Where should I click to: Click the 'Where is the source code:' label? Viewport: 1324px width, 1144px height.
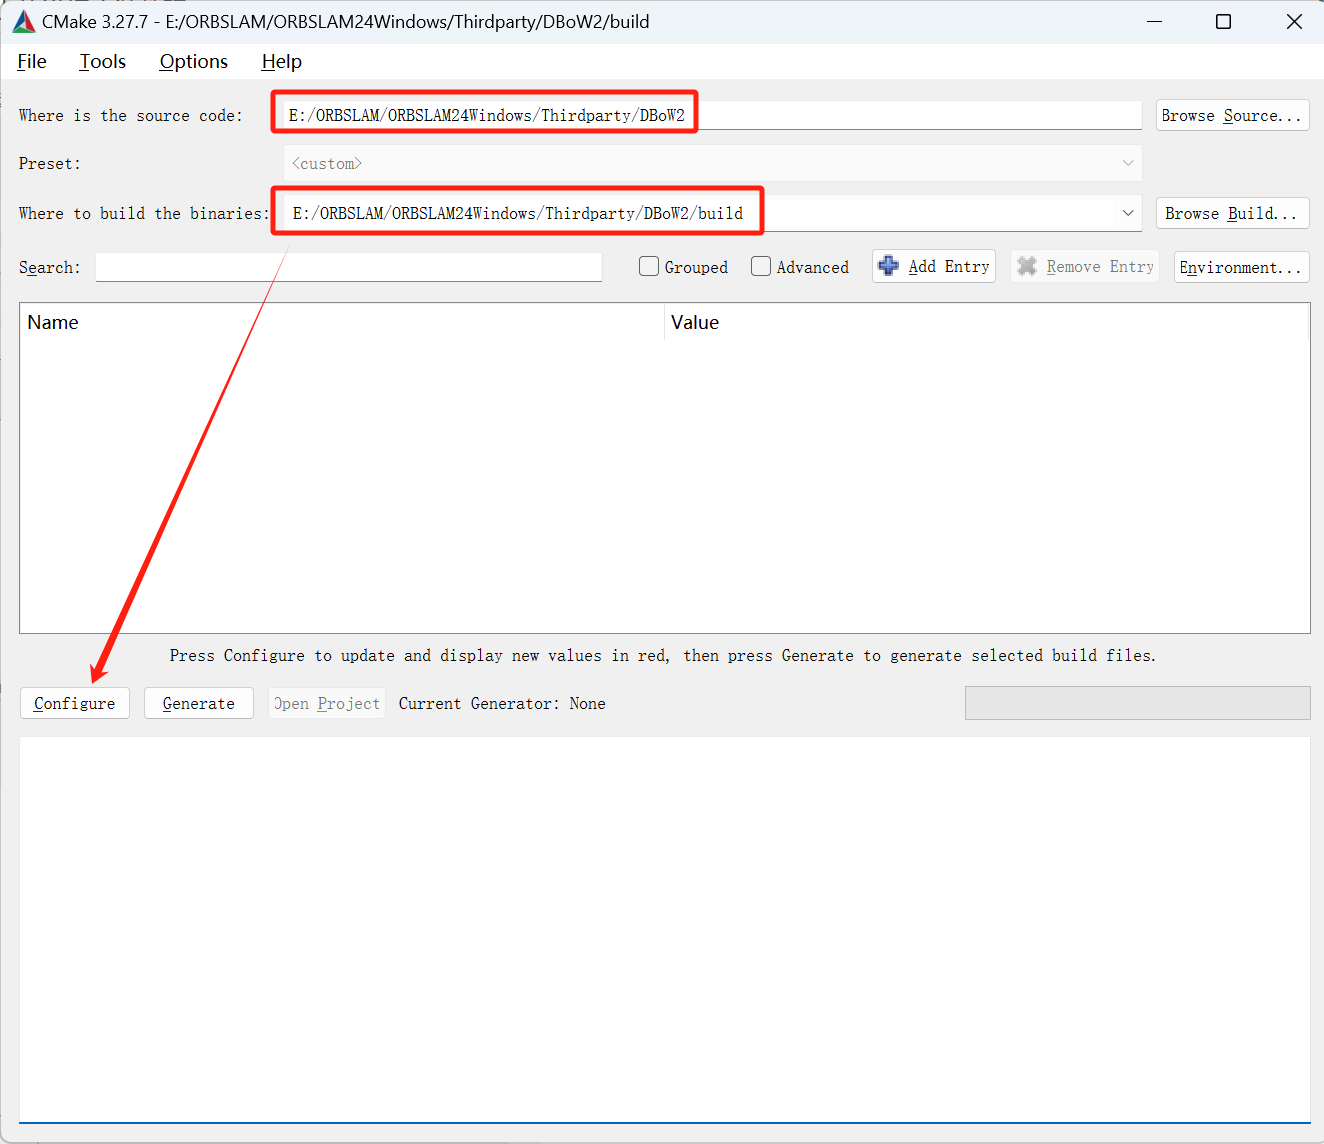[131, 115]
